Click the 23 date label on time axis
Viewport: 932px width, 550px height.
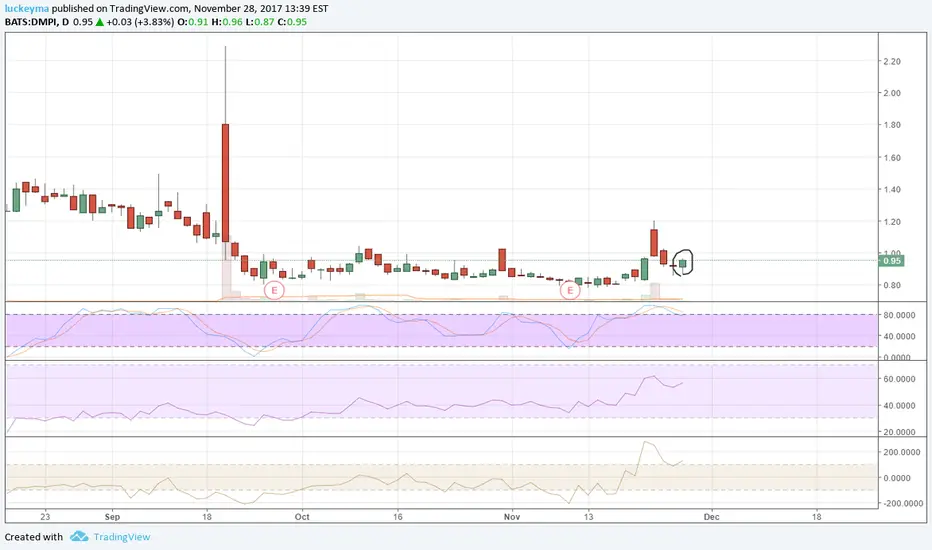[x=45, y=517]
